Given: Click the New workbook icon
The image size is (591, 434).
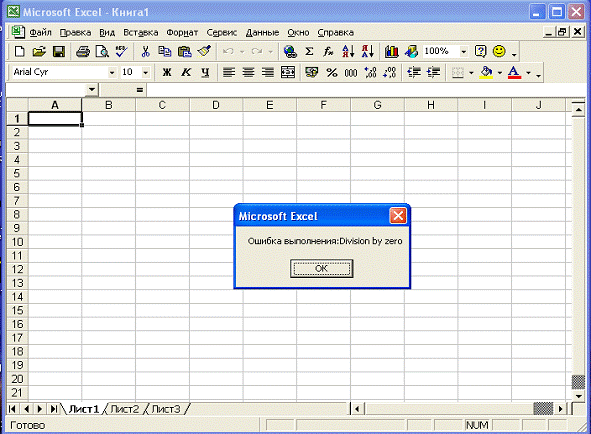Looking at the screenshot, I should 19,51.
